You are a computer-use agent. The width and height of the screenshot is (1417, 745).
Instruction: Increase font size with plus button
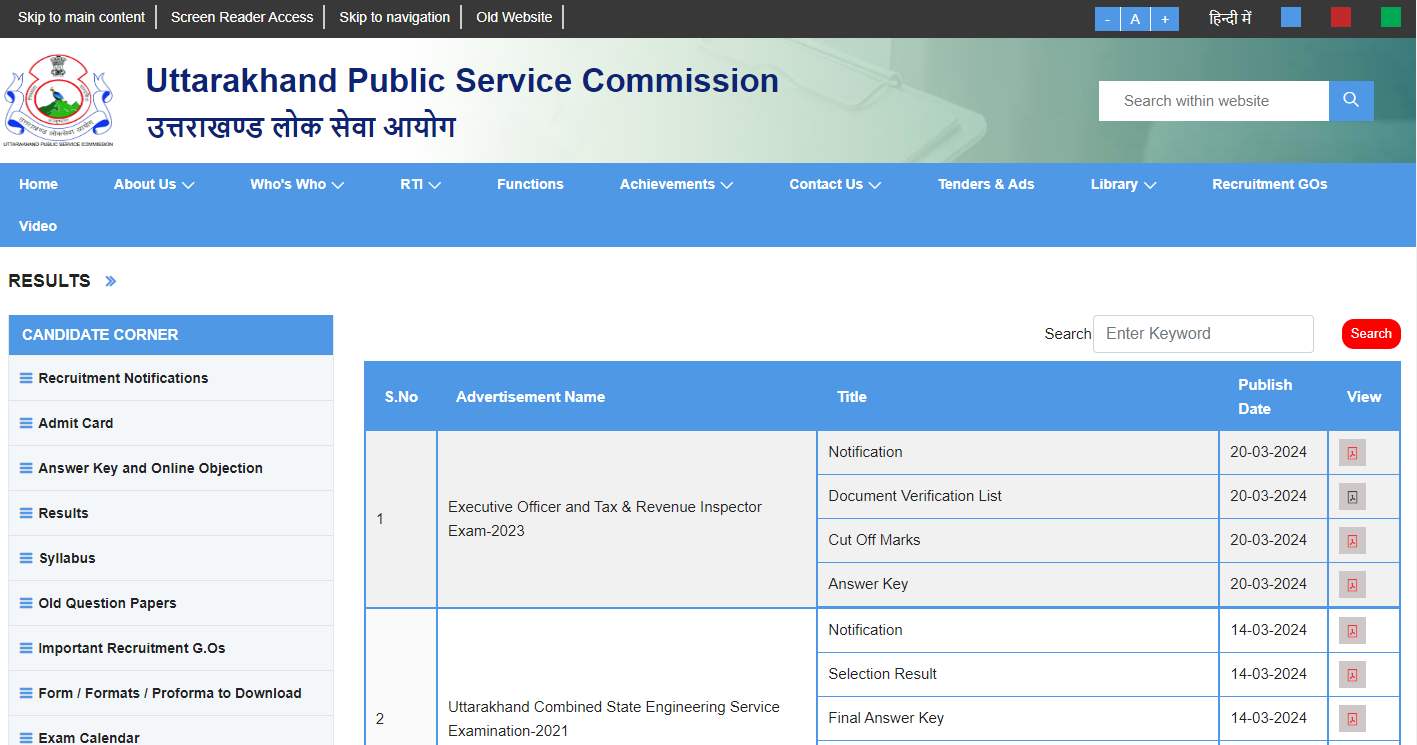(1165, 19)
